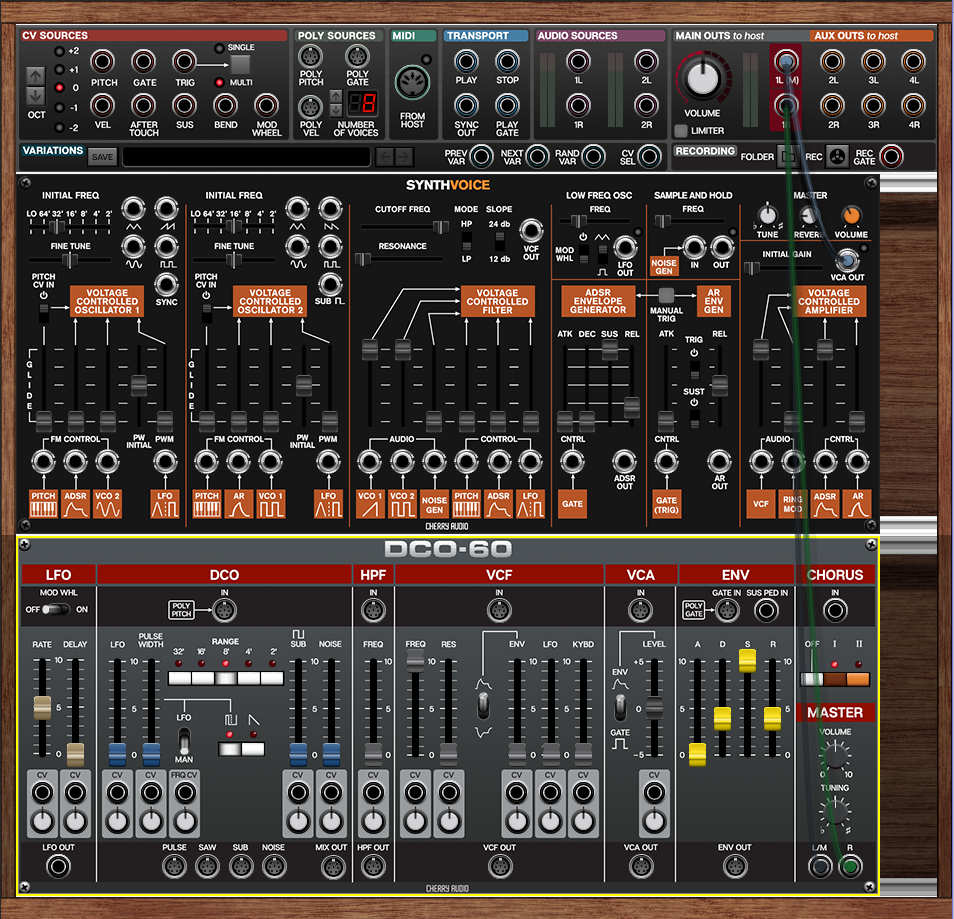The width and height of the screenshot is (954, 919).
Task: Click the POLY PITCH jack in Poly Sources
Action: 310,57
